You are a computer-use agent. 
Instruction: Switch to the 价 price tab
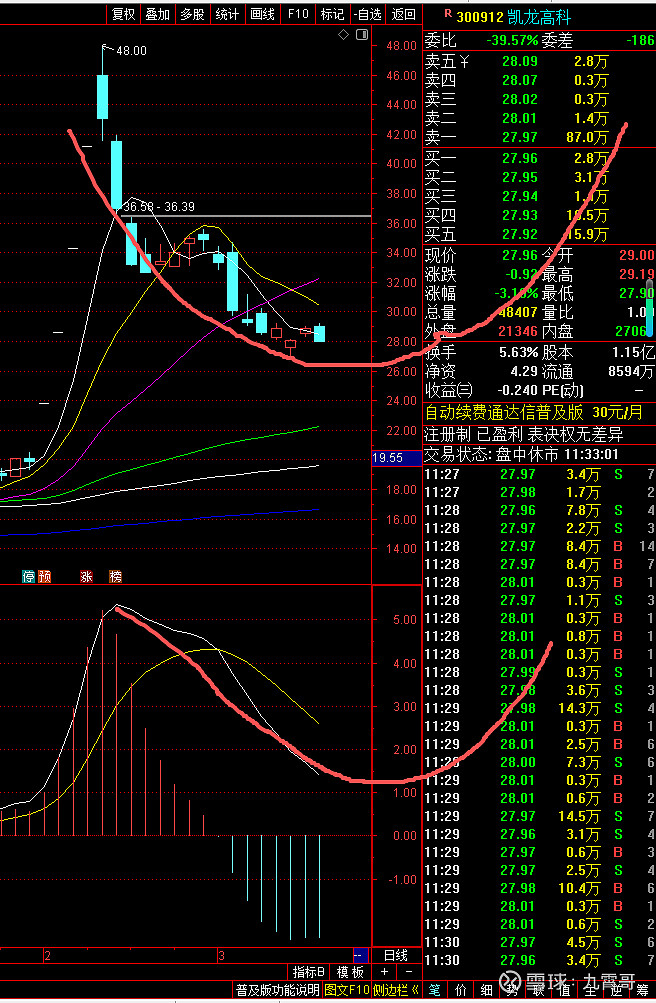pos(460,990)
